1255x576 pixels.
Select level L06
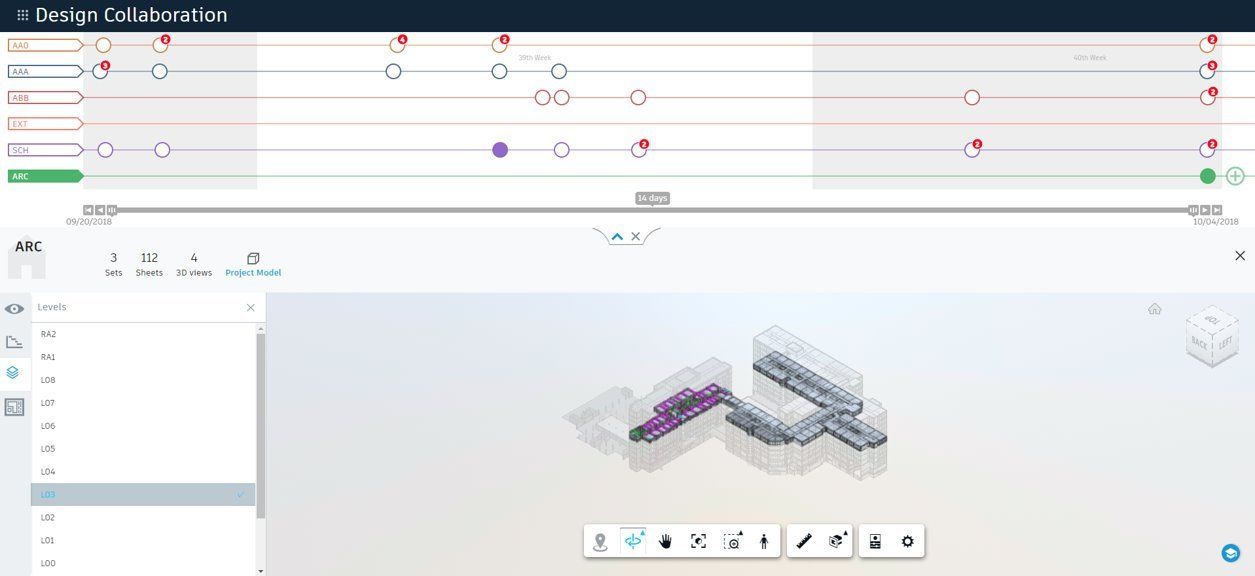[x=143, y=426]
